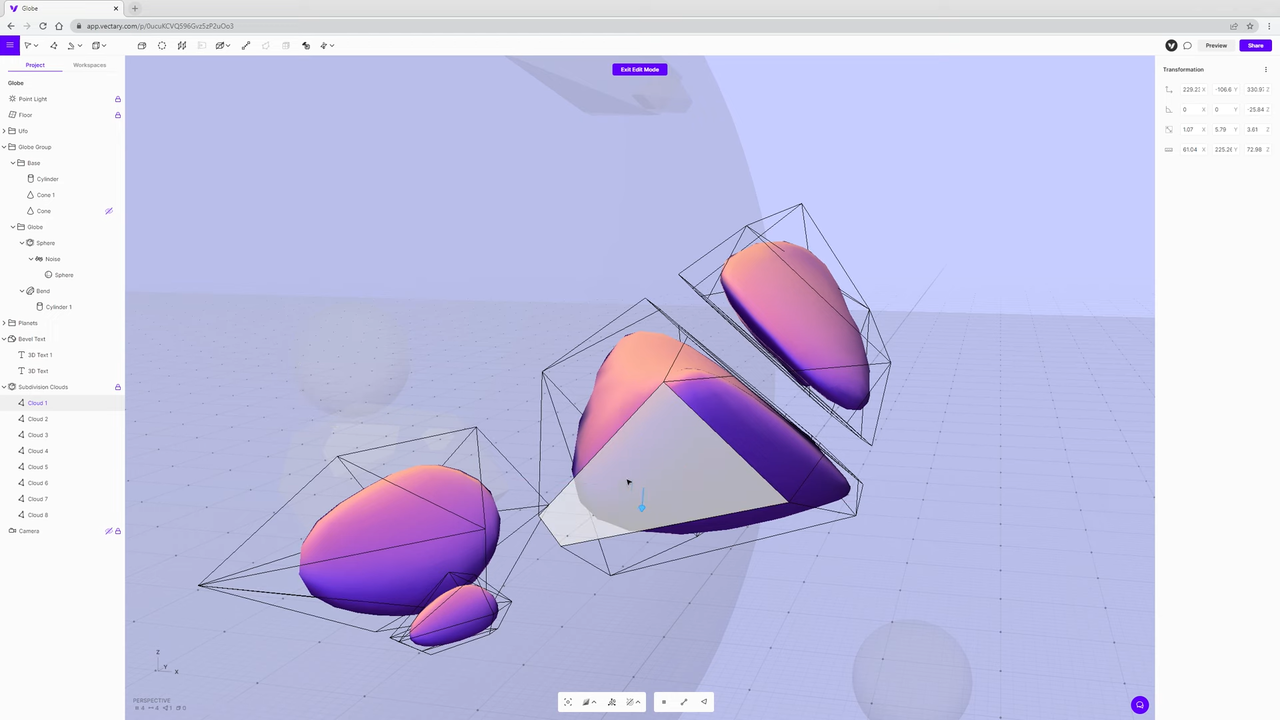Screen dimensions: 1280x720
Task: Select Cloud 5 in the object tree
Action: click(38, 467)
